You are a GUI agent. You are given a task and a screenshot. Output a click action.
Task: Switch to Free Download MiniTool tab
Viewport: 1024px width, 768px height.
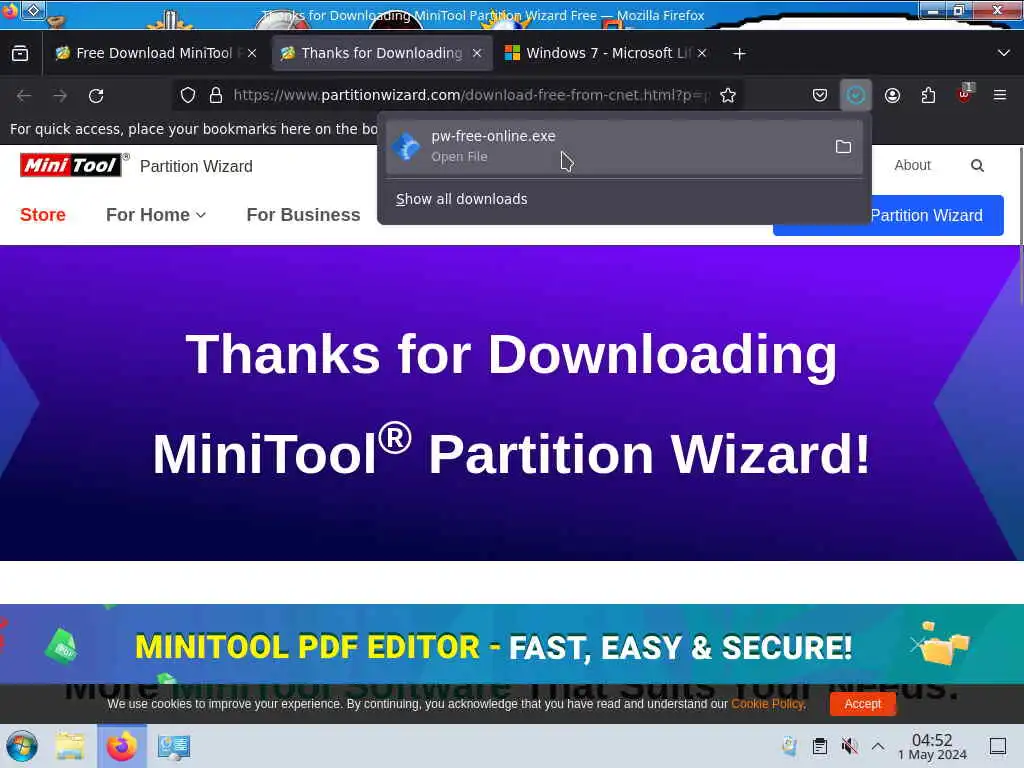(x=155, y=54)
